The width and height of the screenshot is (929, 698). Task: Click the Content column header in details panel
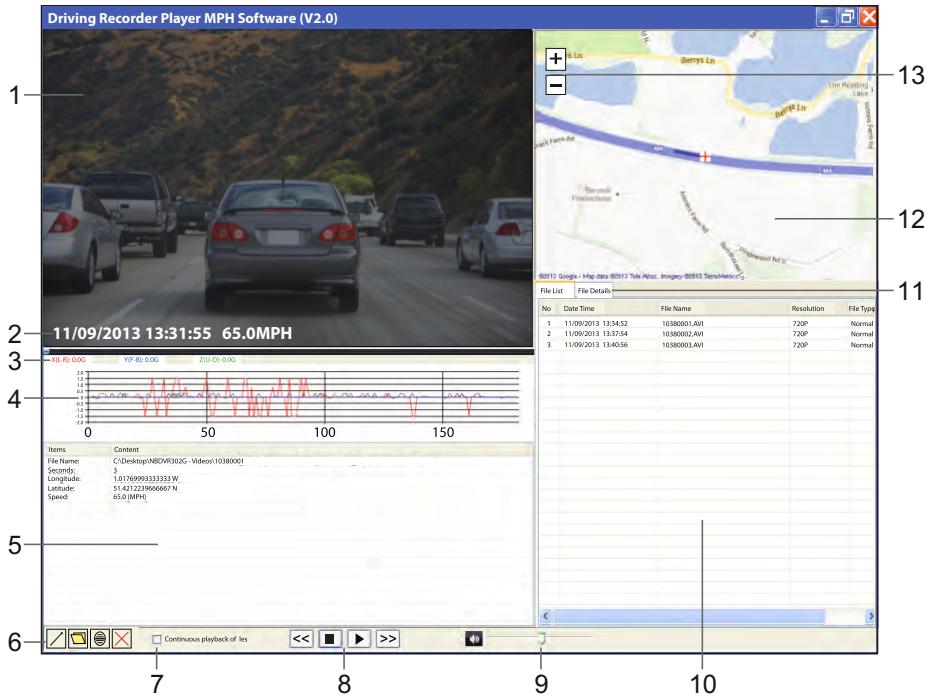click(x=126, y=450)
